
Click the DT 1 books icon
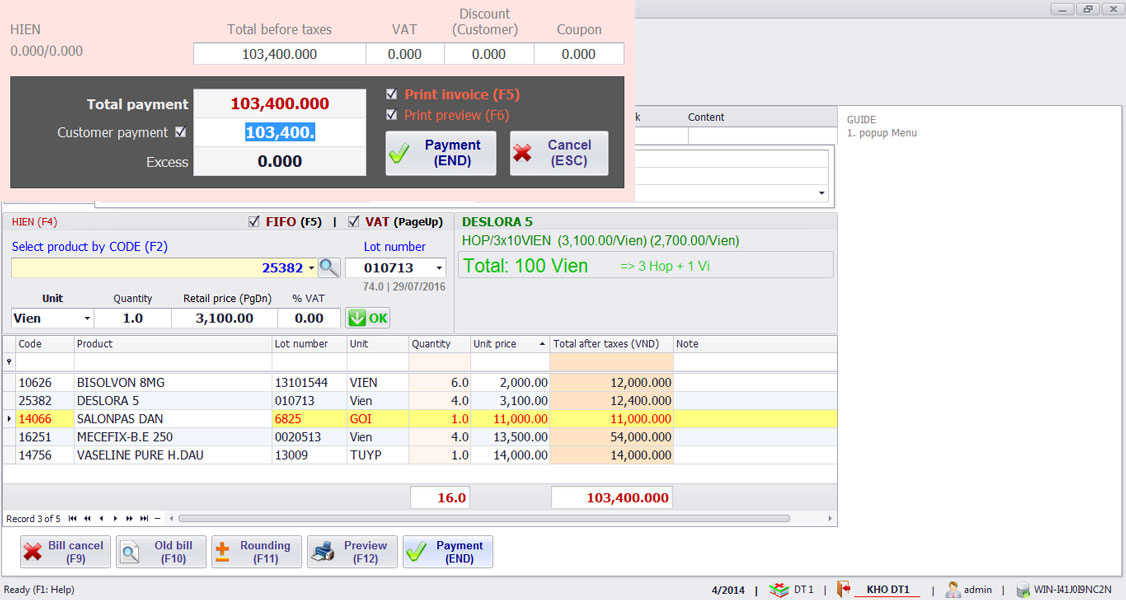point(779,590)
